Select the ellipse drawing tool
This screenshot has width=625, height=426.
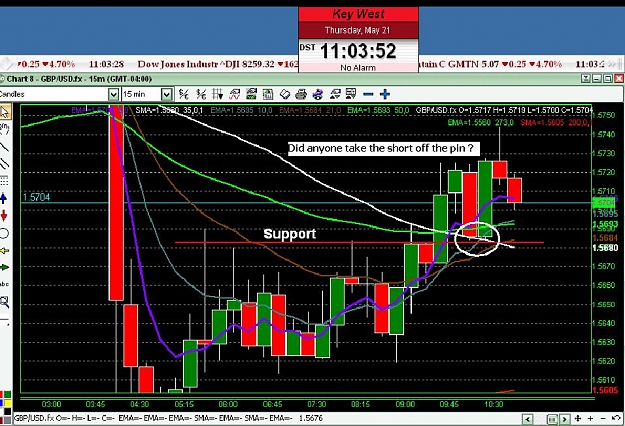point(4,234)
